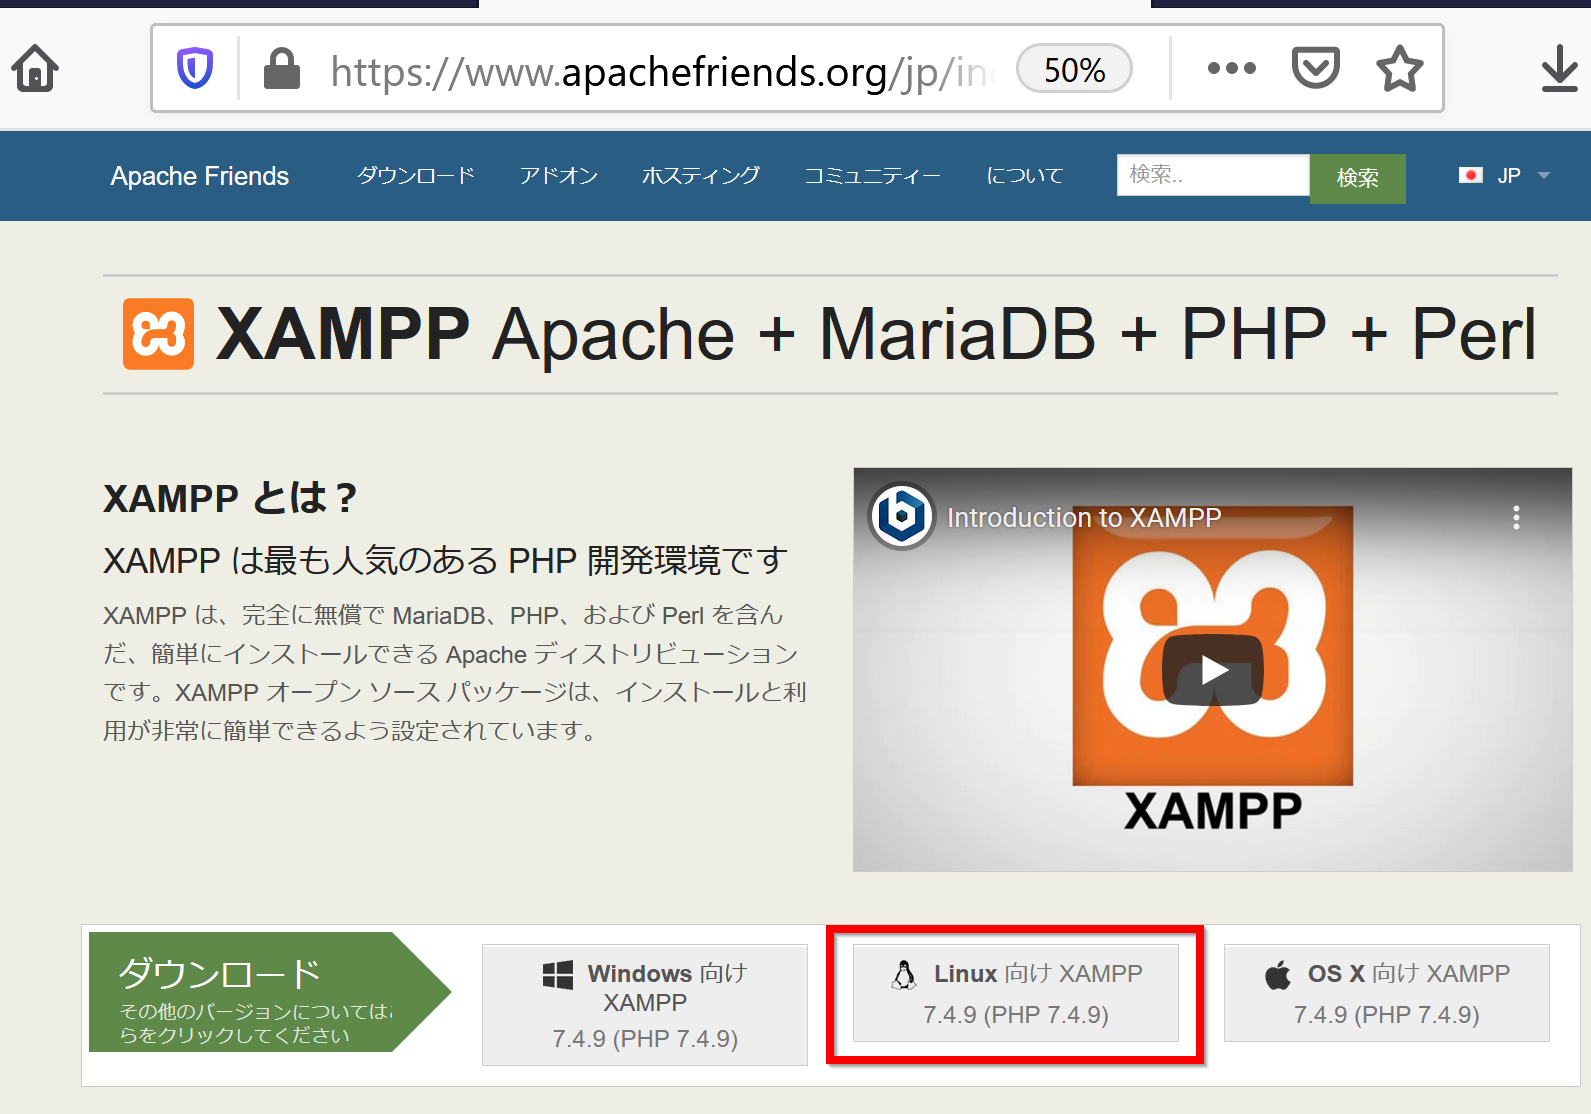Open the コミュニティー navigation item
Screen dimensions: 1591x1114
pos(872,176)
